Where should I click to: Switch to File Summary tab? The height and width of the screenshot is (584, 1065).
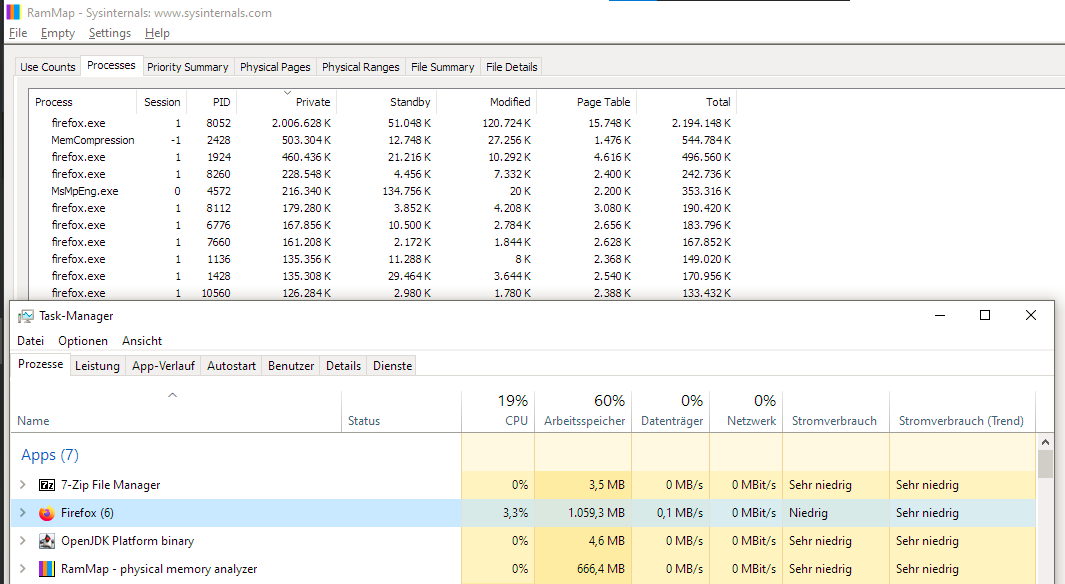click(443, 67)
